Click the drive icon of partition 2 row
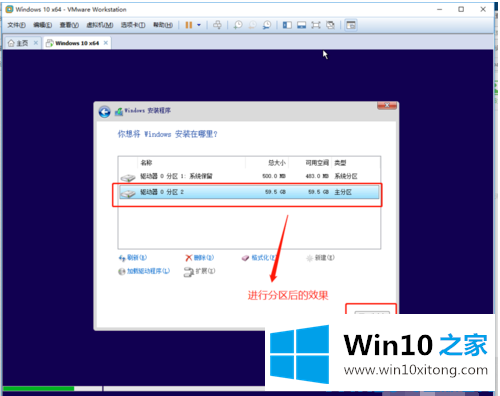This screenshot has height=396, width=500. pyautogui.click(x=128, y=193)
